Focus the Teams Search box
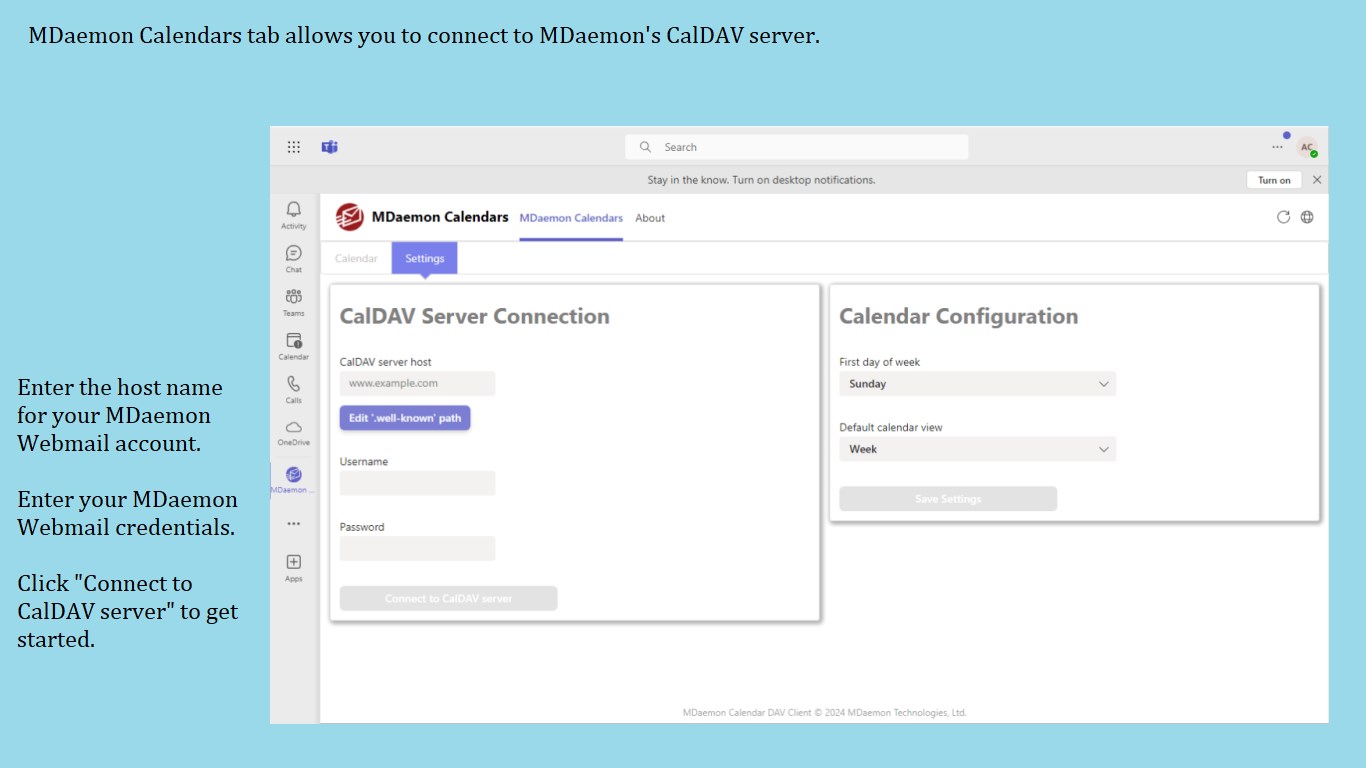Image resolution: width=1366 pixels, height=768 pixels. [797, 147]
